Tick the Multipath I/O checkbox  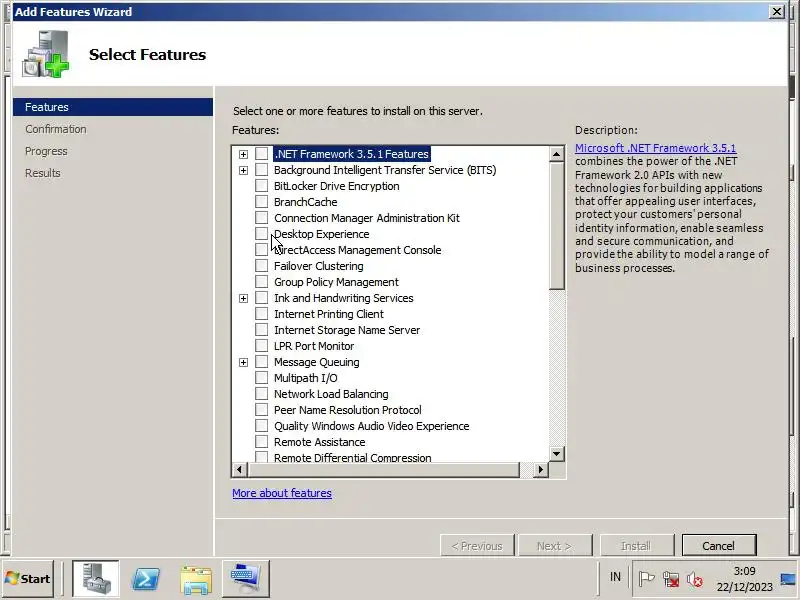261,378
